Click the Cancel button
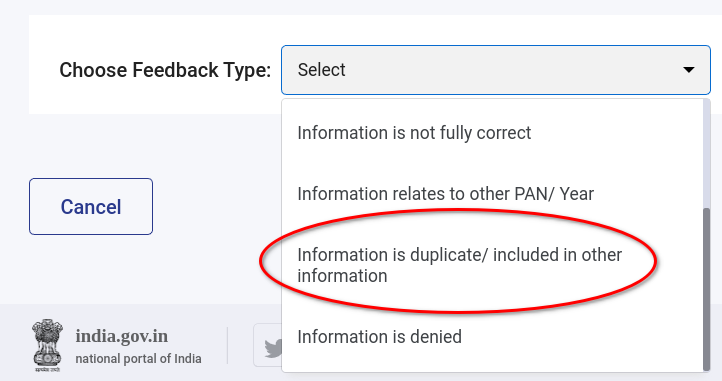 pos(91,206)
